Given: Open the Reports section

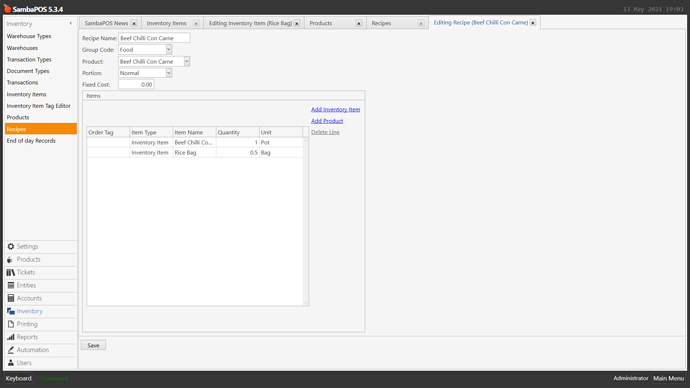Looking at the screenshot, I should click(40, 337).
